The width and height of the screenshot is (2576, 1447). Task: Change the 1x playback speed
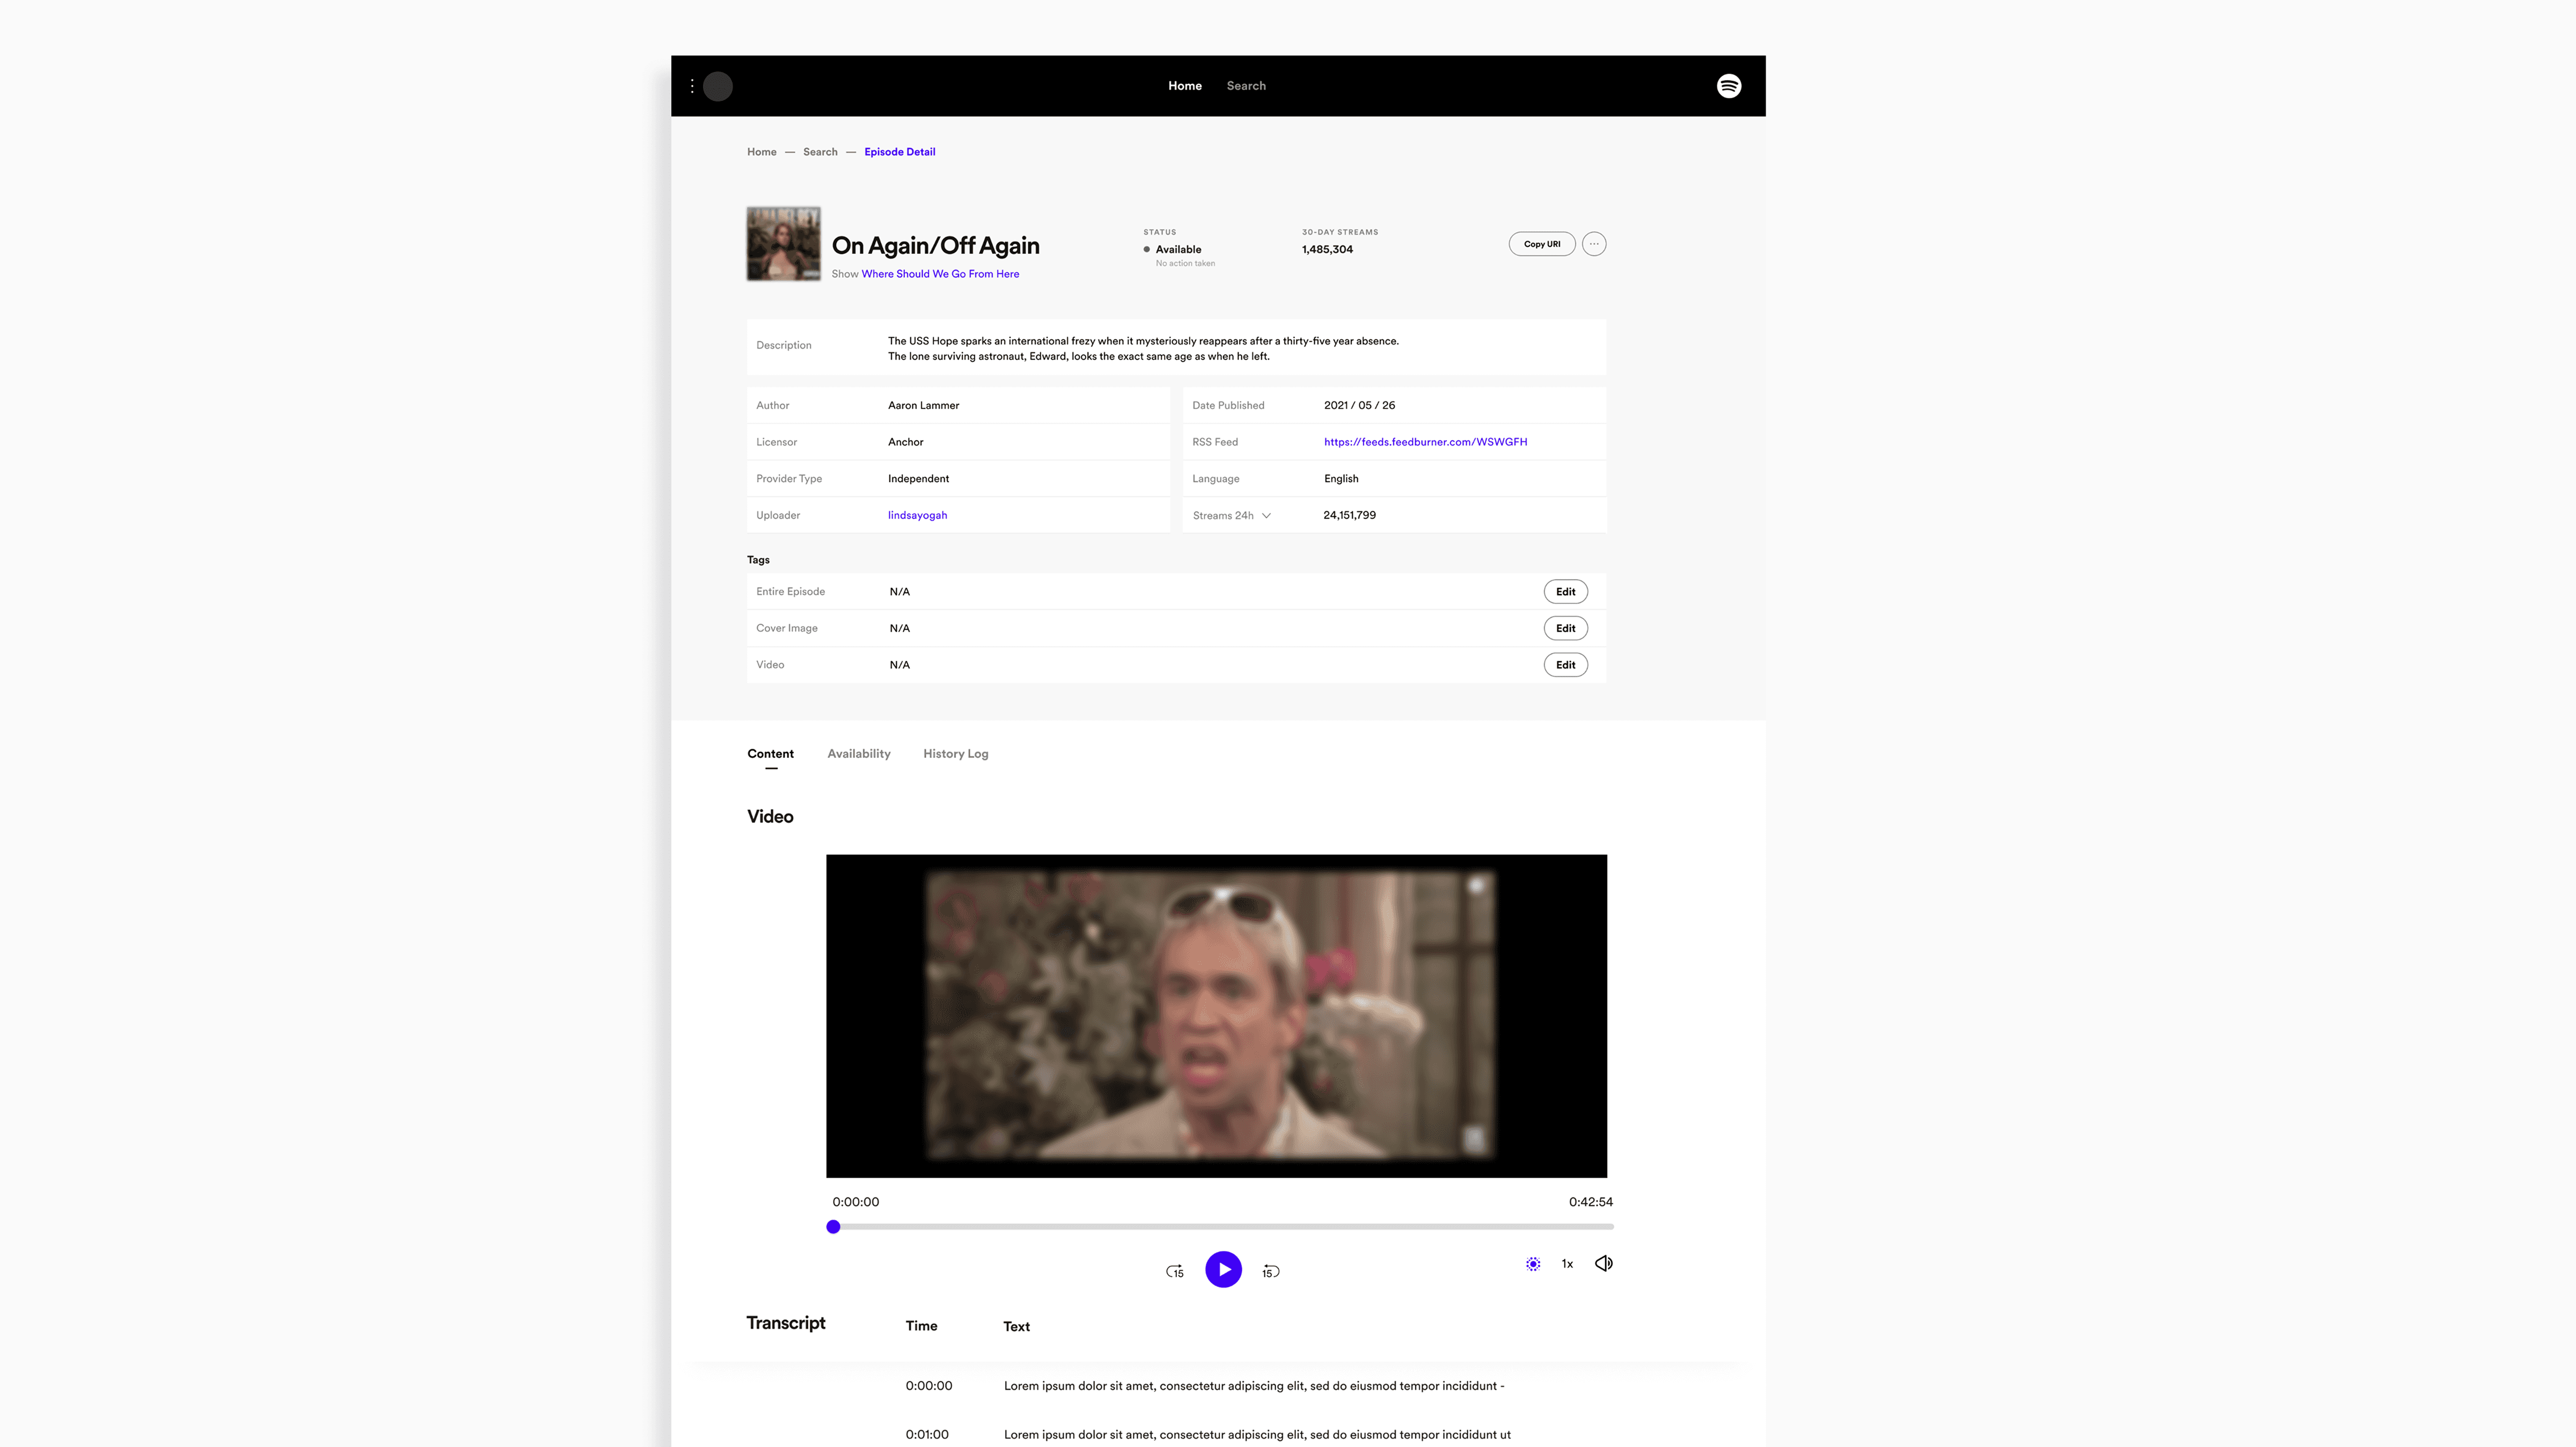tap(1567, 1264)
